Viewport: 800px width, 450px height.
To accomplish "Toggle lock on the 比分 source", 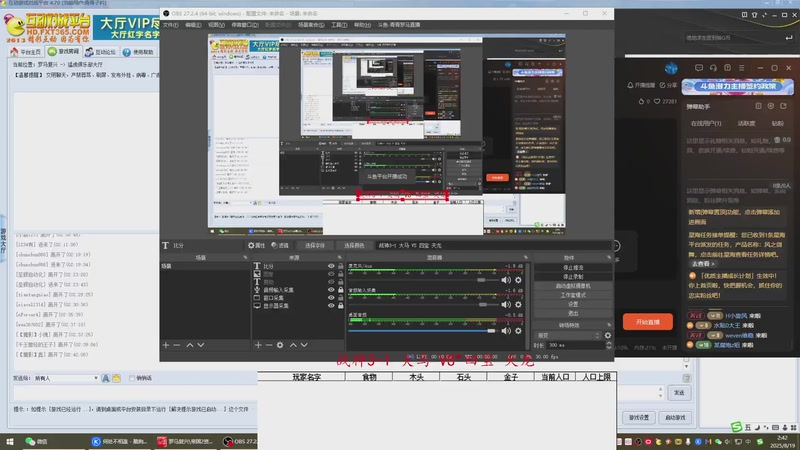I will pos(340,266).
